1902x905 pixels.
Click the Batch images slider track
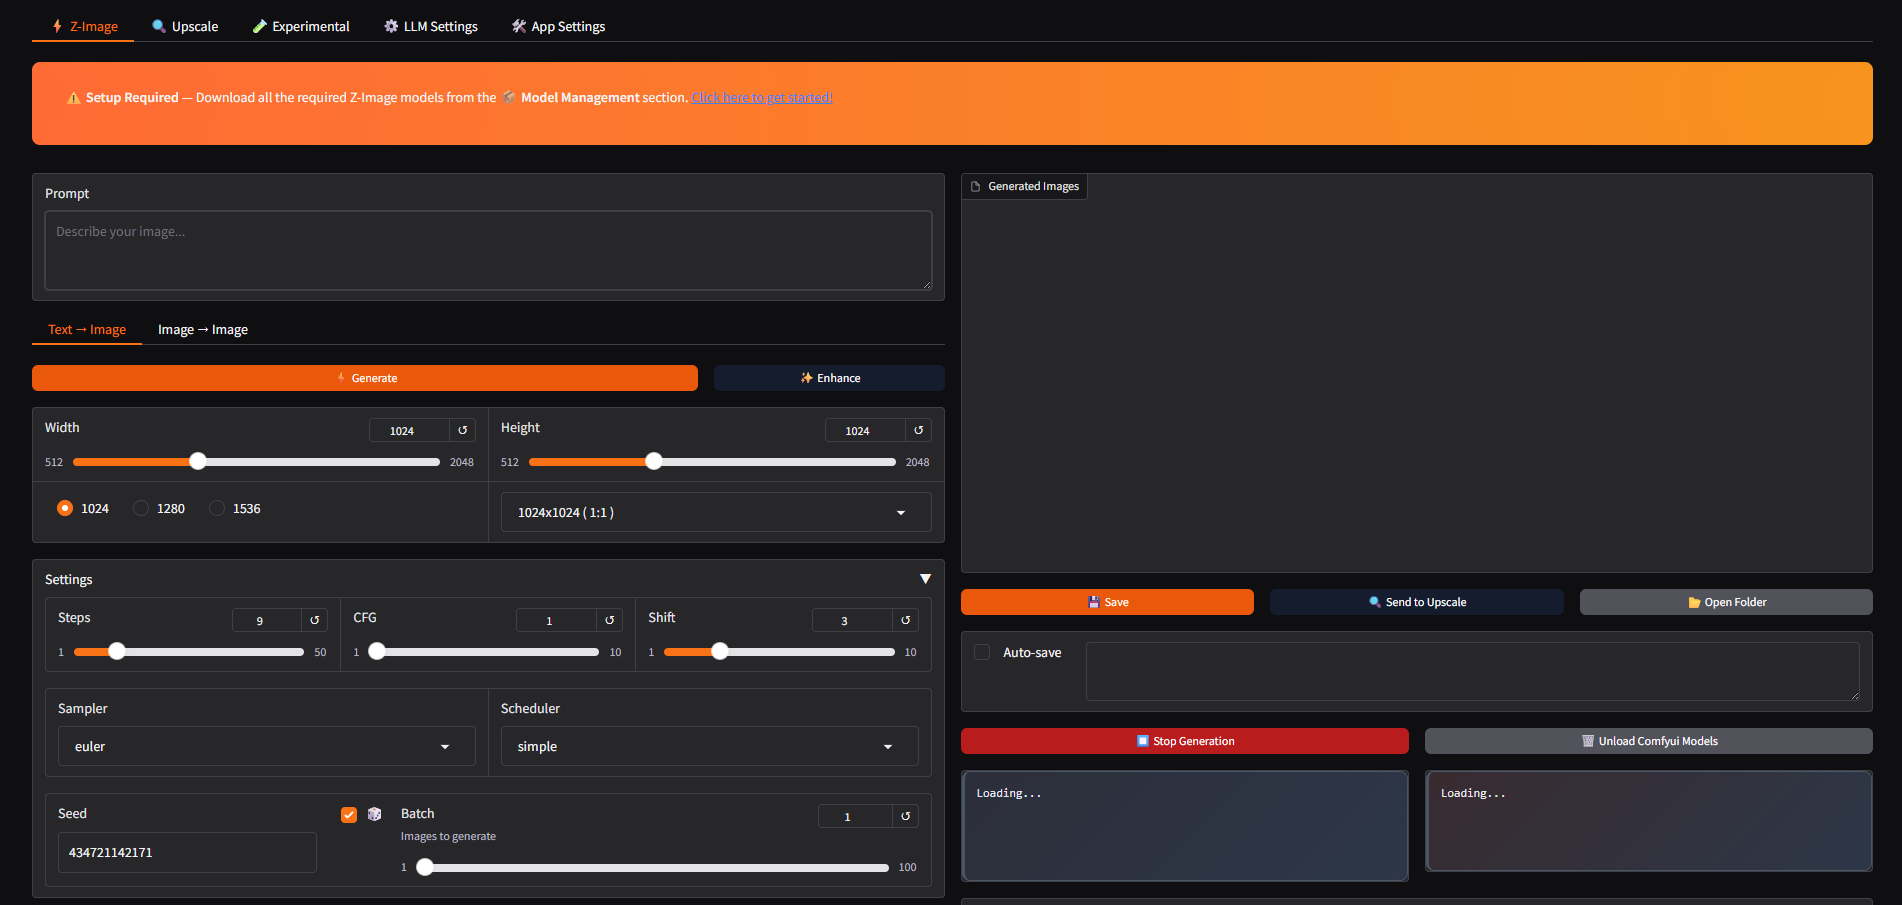(655, 867)
